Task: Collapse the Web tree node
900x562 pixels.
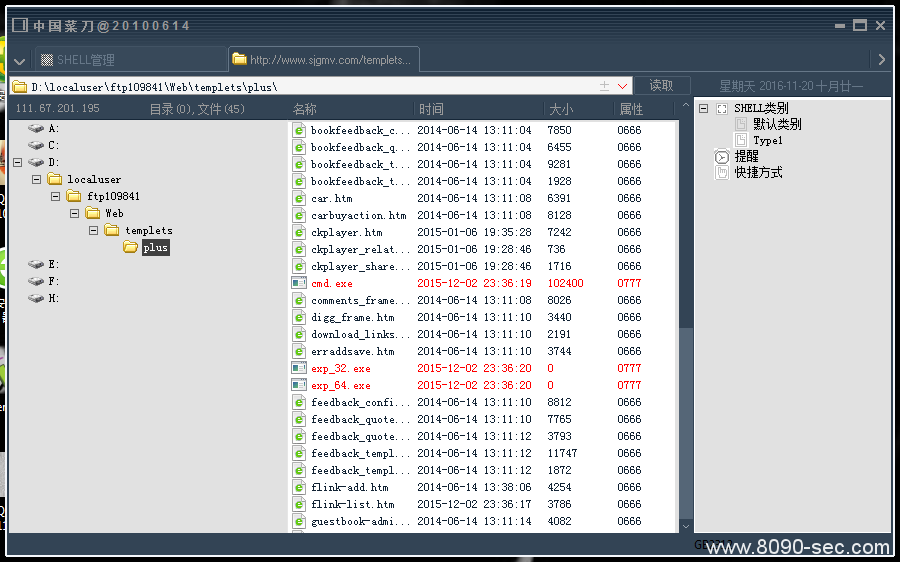Action: coord(75,214)
